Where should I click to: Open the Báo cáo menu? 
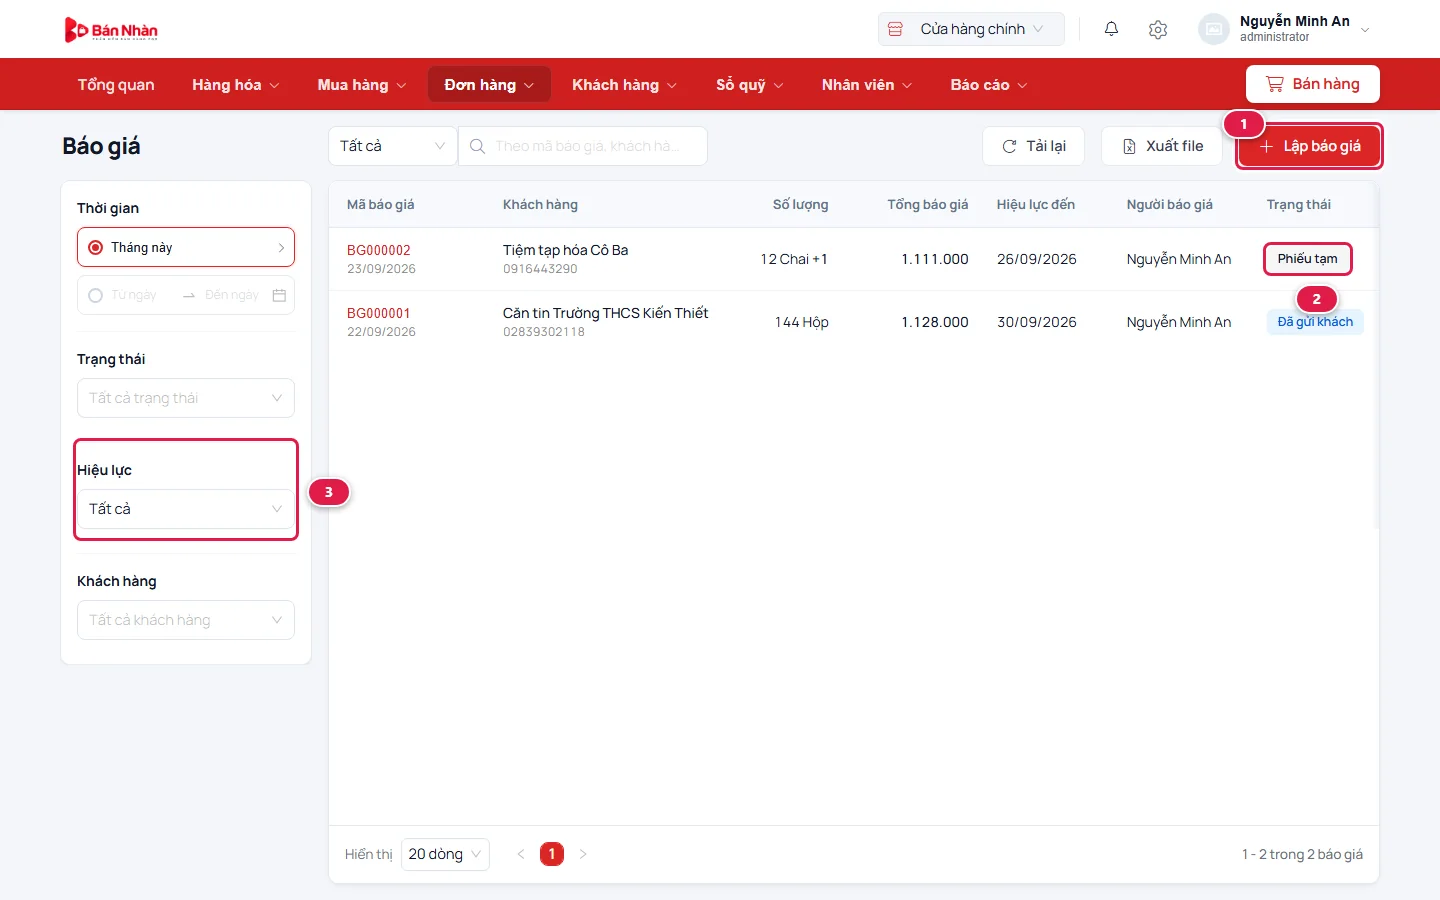point(988,85)
